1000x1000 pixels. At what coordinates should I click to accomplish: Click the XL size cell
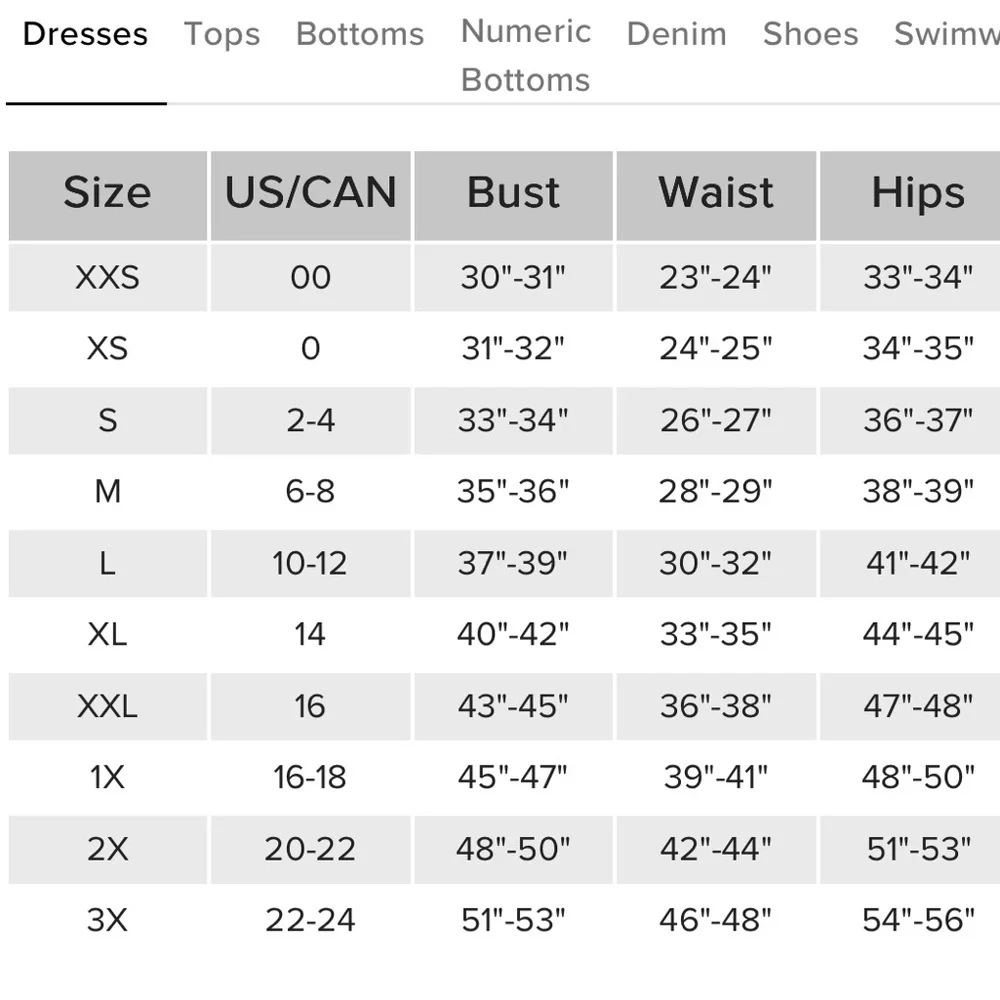pos(107,634)
